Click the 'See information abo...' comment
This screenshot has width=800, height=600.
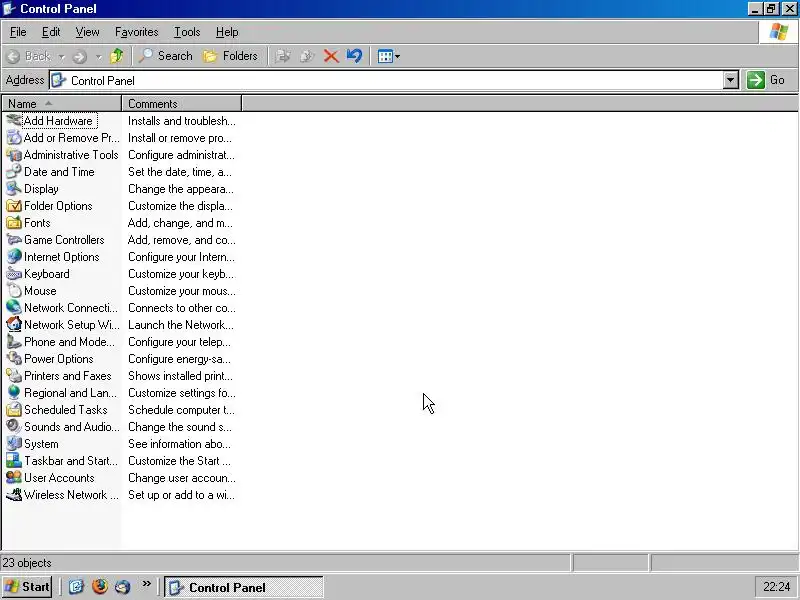179,444
